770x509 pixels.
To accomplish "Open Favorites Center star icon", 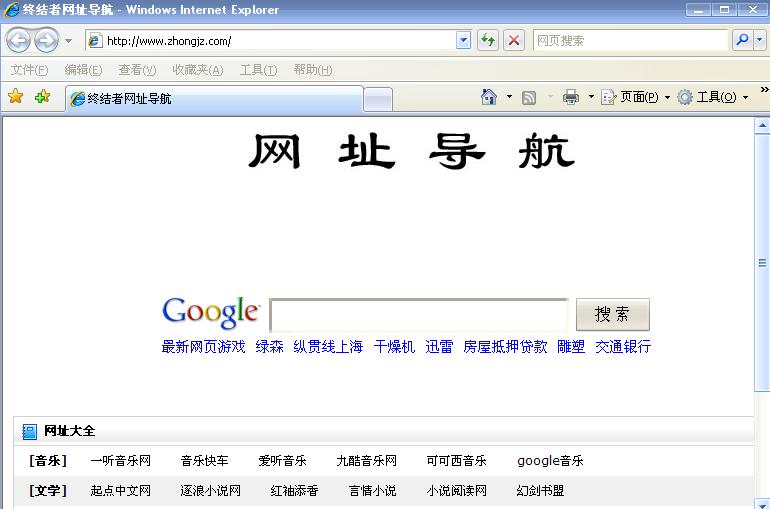I will pos(16,96).
